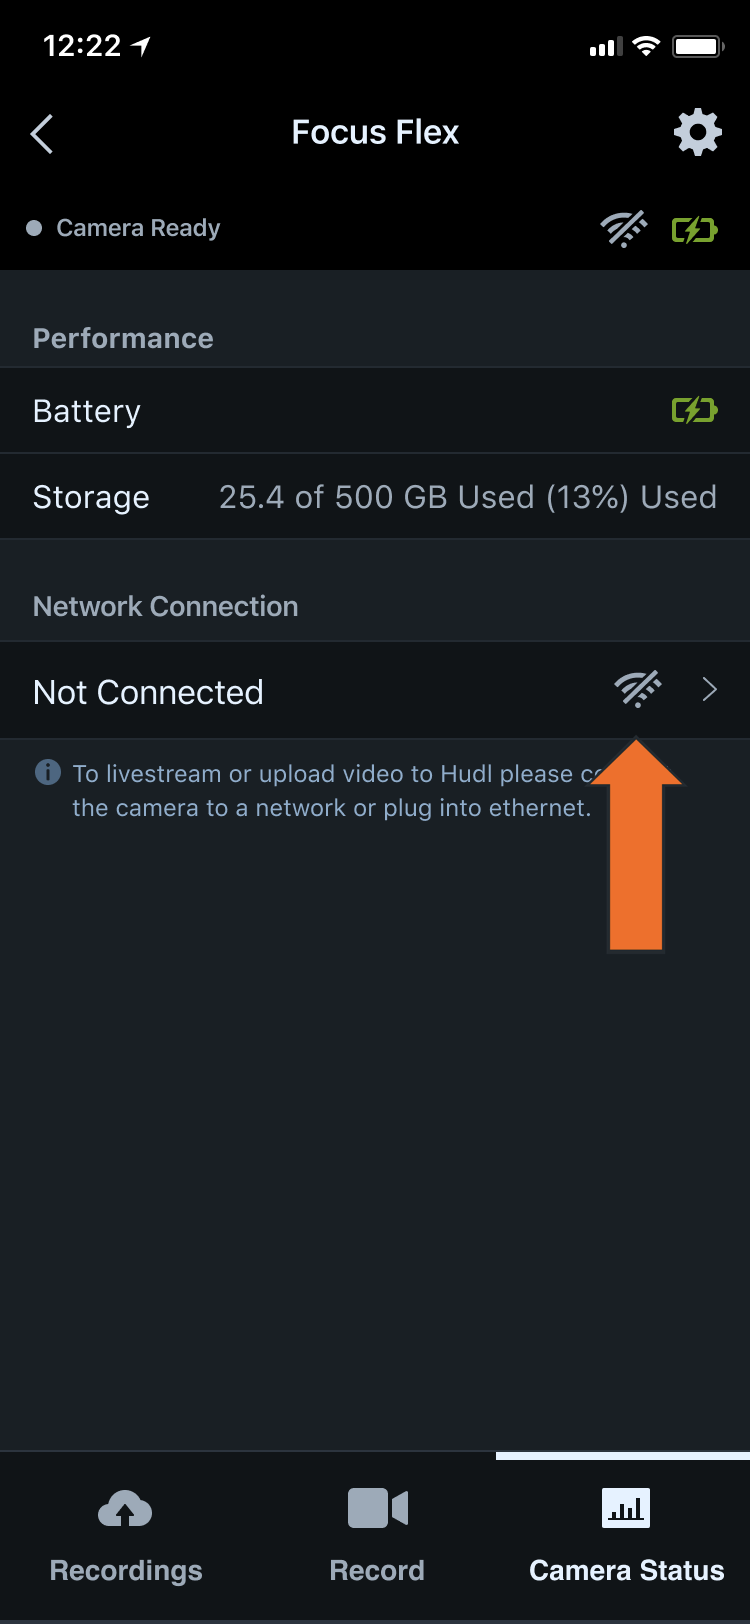Toggle the network connection row
The image size is (750, 1624).
(375, 691)
